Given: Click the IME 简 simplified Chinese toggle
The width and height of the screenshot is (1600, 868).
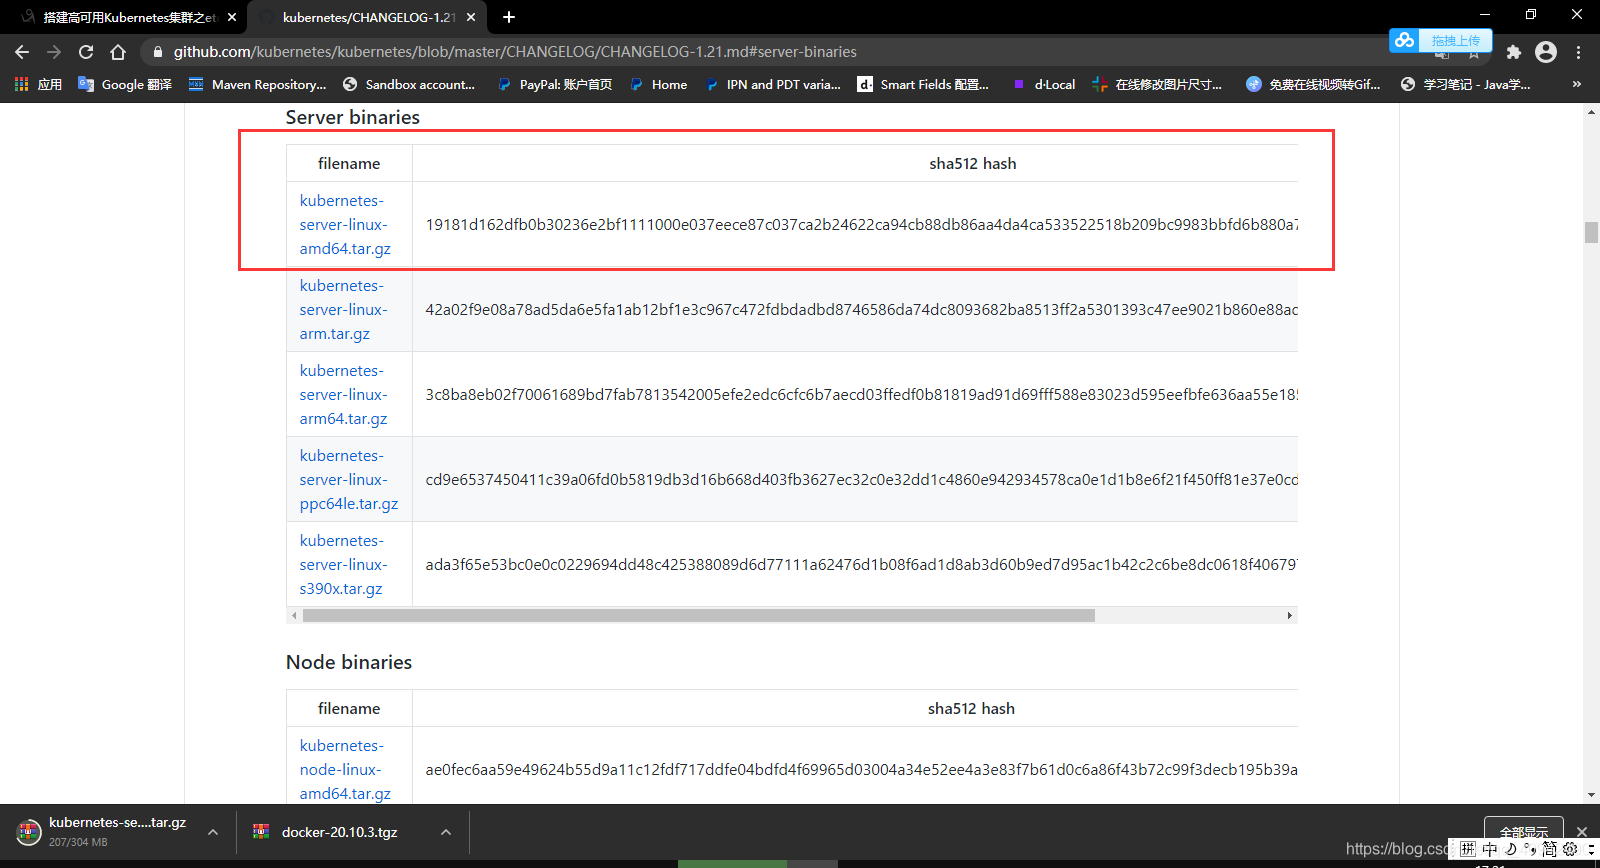Looking at the screenshot, I should click(1549, 849).
